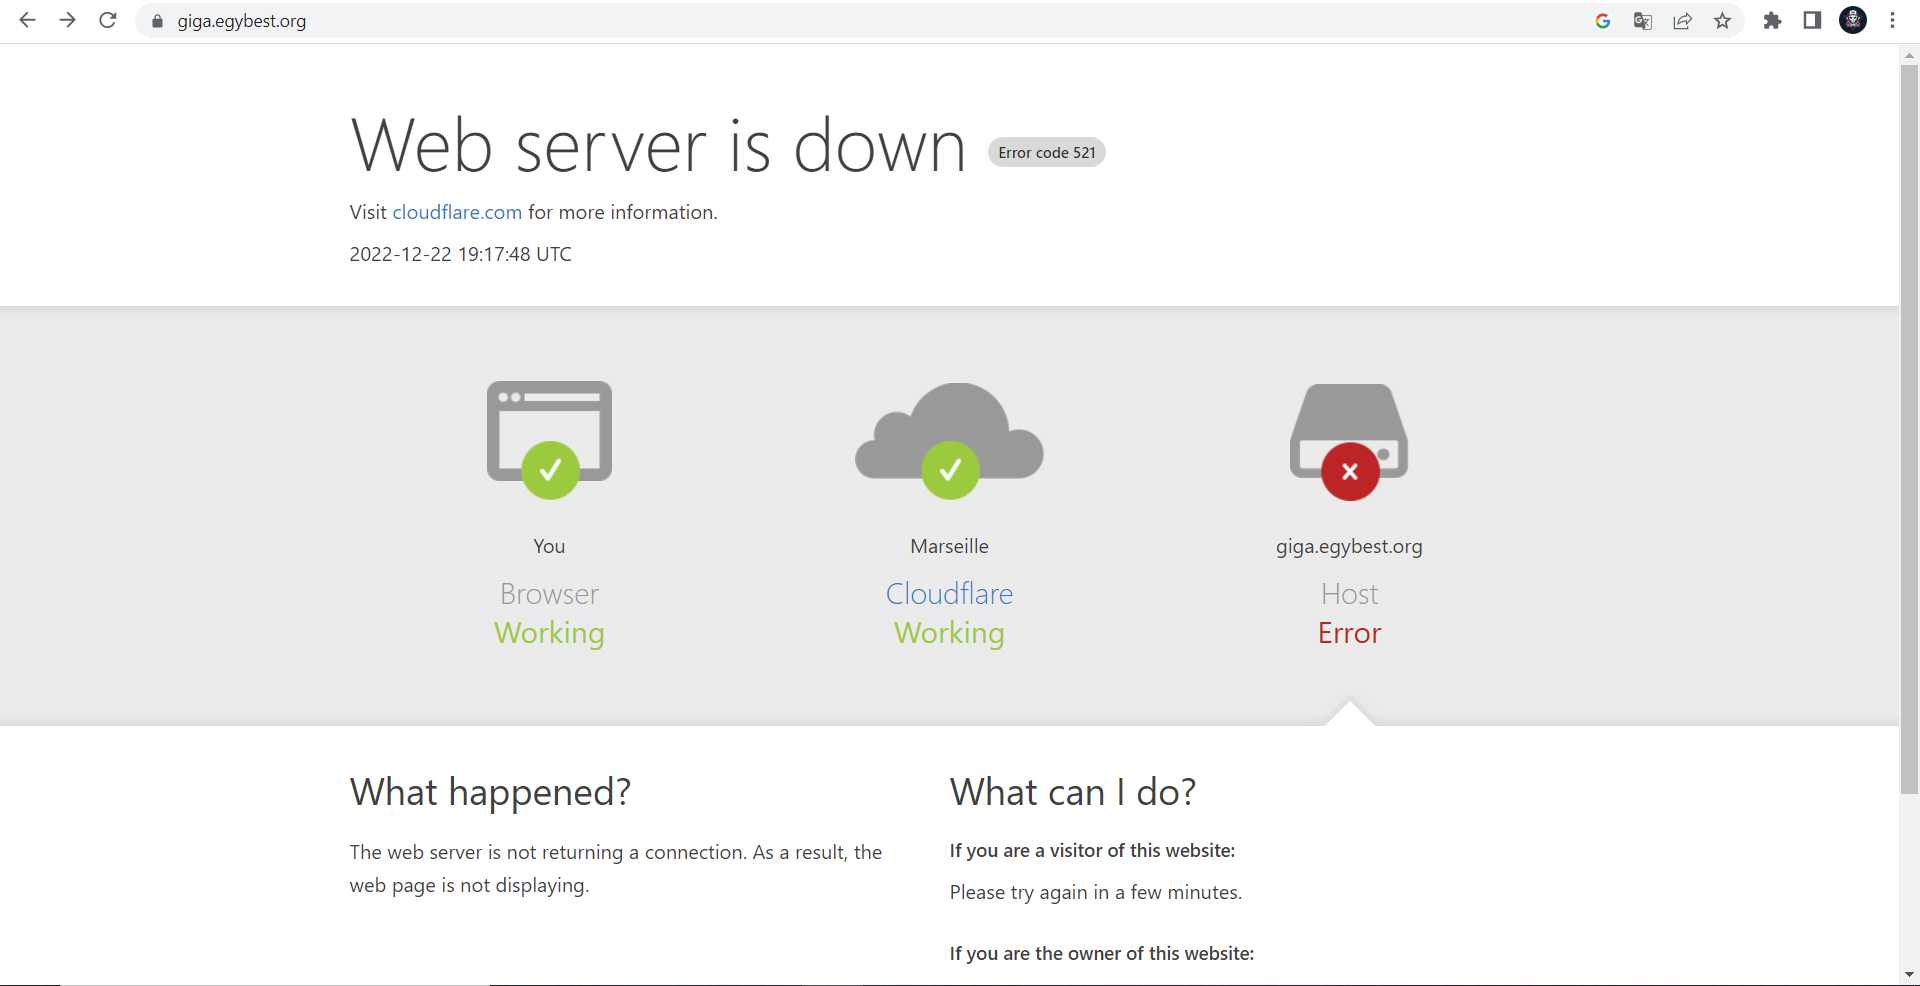1920x986 pixels.
Task: Click the address bar URL field
Action: click(x=800, y=21)
